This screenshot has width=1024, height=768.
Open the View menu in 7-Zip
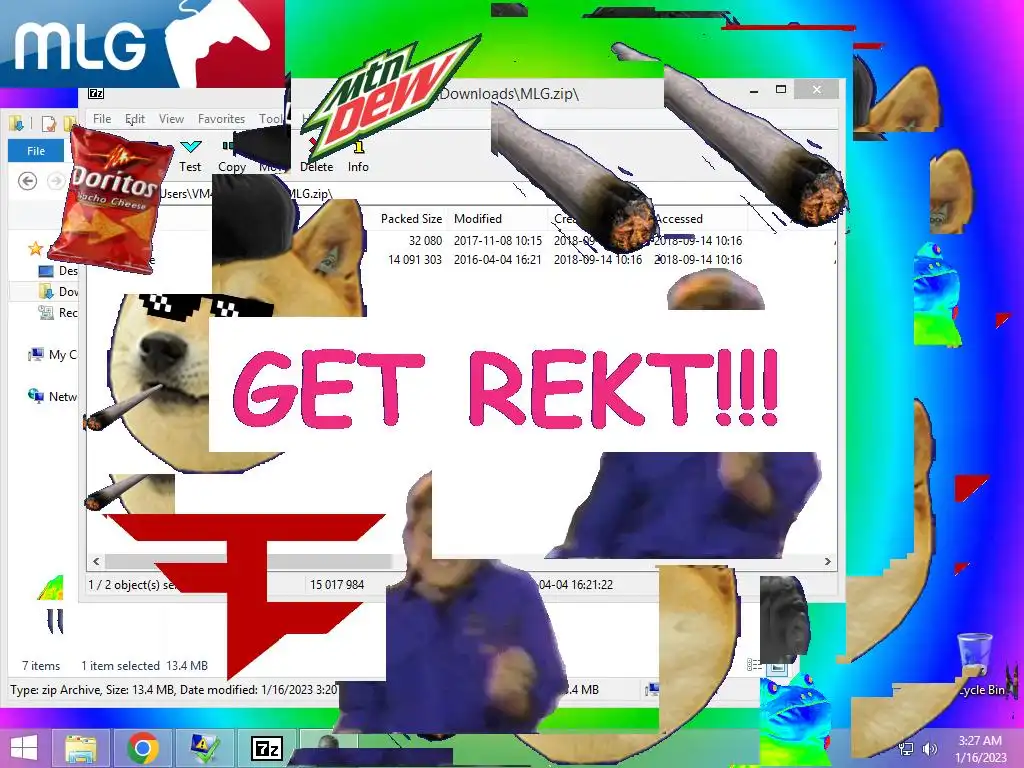pos(171,119)
